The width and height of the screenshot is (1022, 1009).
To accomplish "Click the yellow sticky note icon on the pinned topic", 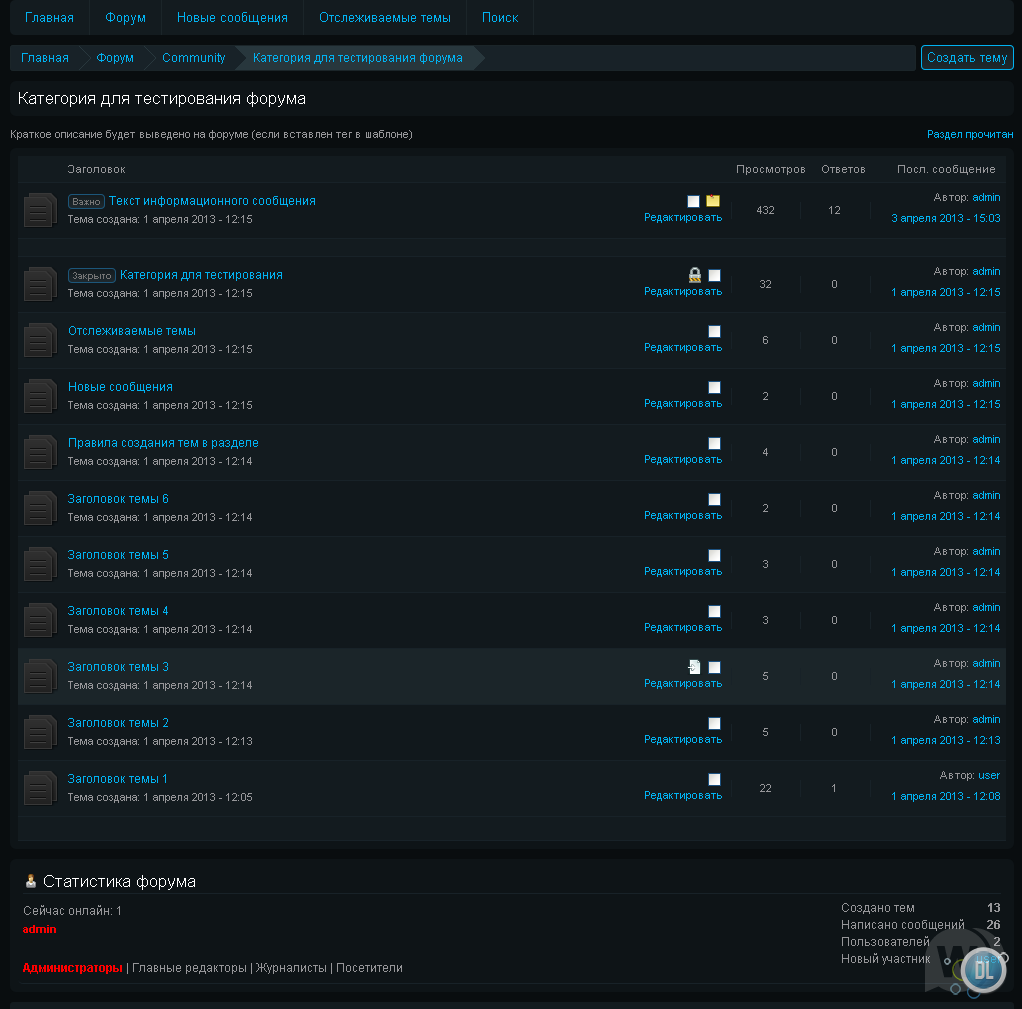I will pos(713,201).
